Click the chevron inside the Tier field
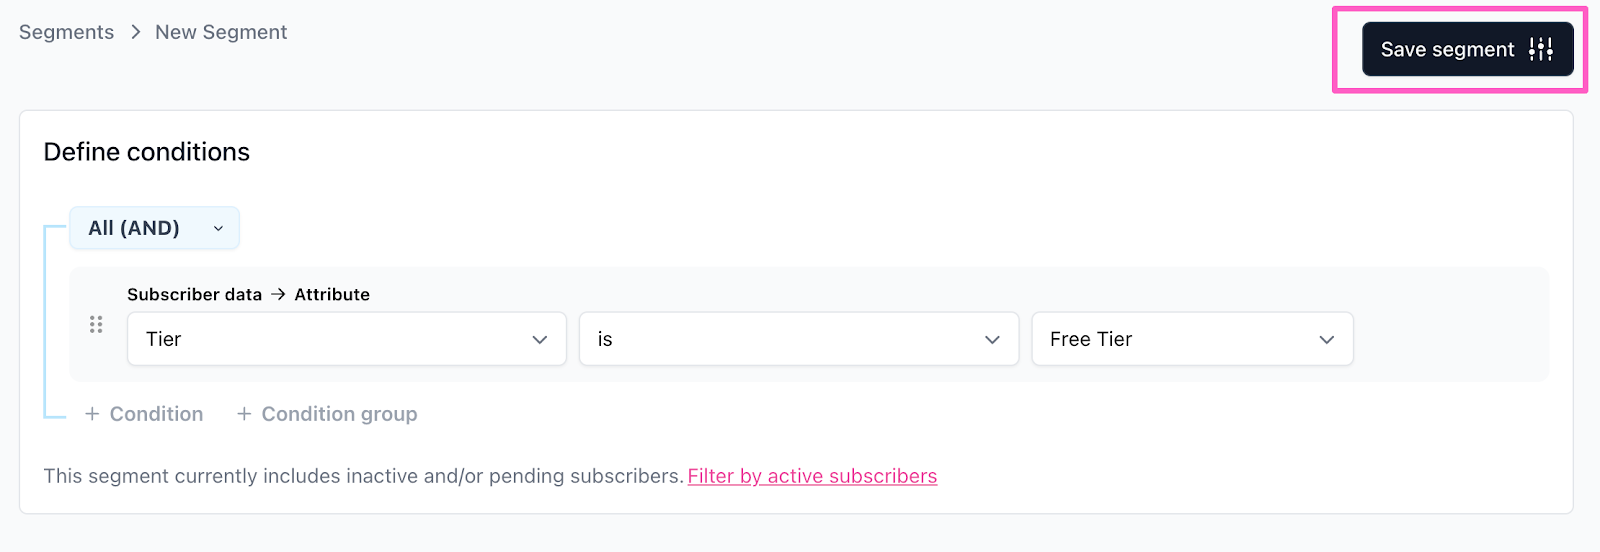 540,339
